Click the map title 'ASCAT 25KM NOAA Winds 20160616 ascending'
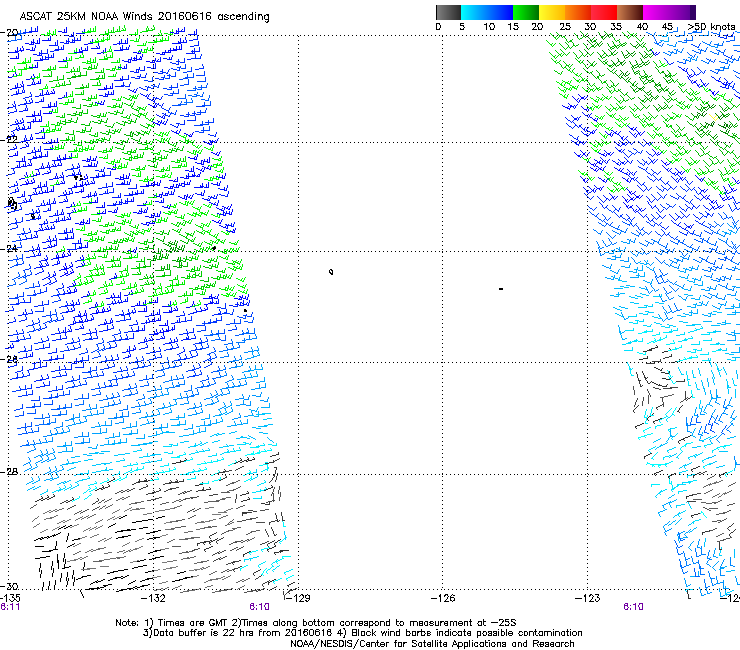 [x=144, y=17]
